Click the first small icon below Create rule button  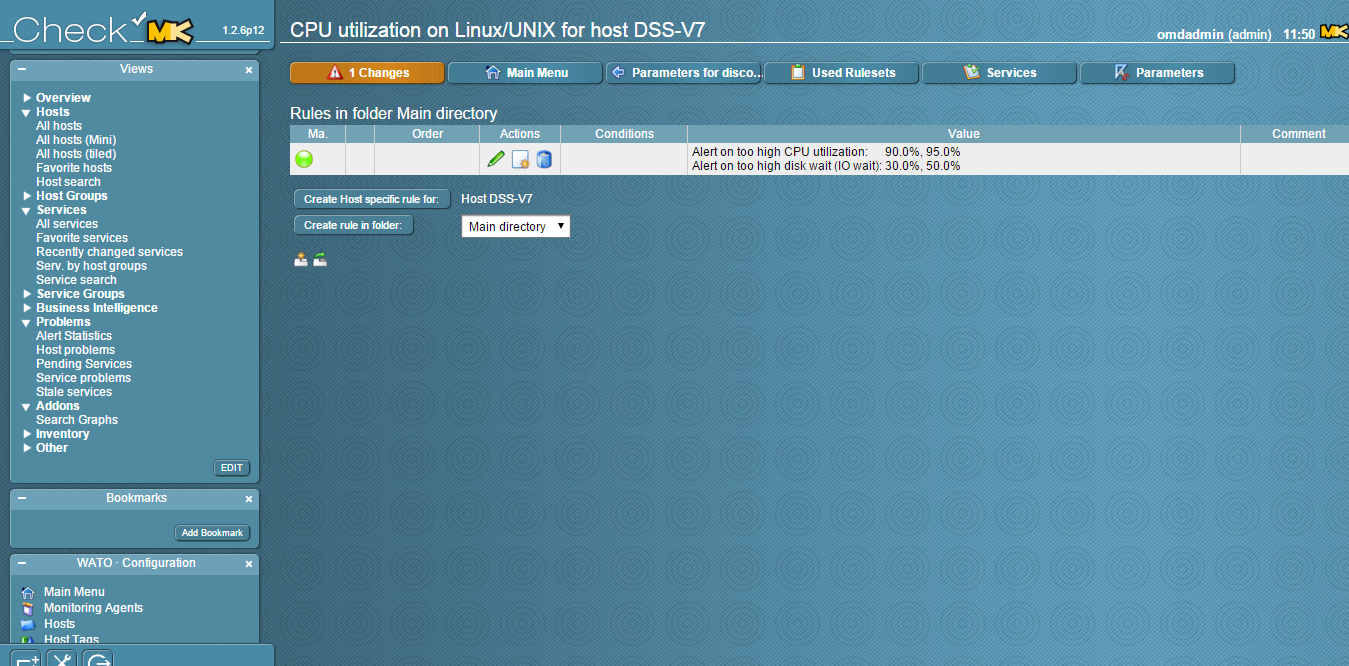[301, 260]
